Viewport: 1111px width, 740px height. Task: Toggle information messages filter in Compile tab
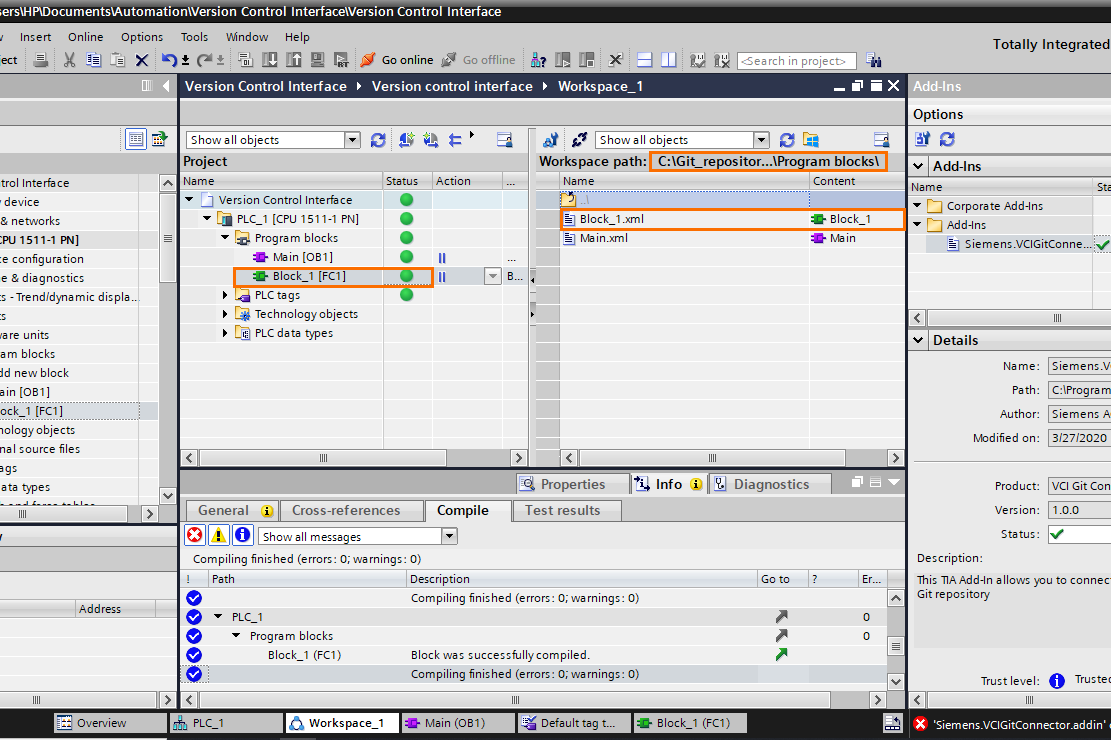242,535
